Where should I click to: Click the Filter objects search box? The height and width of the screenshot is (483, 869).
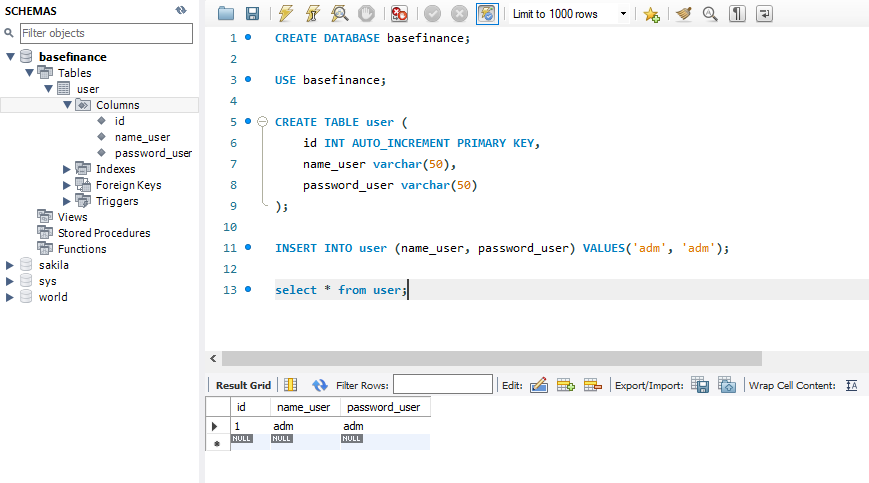pos(106,33)
